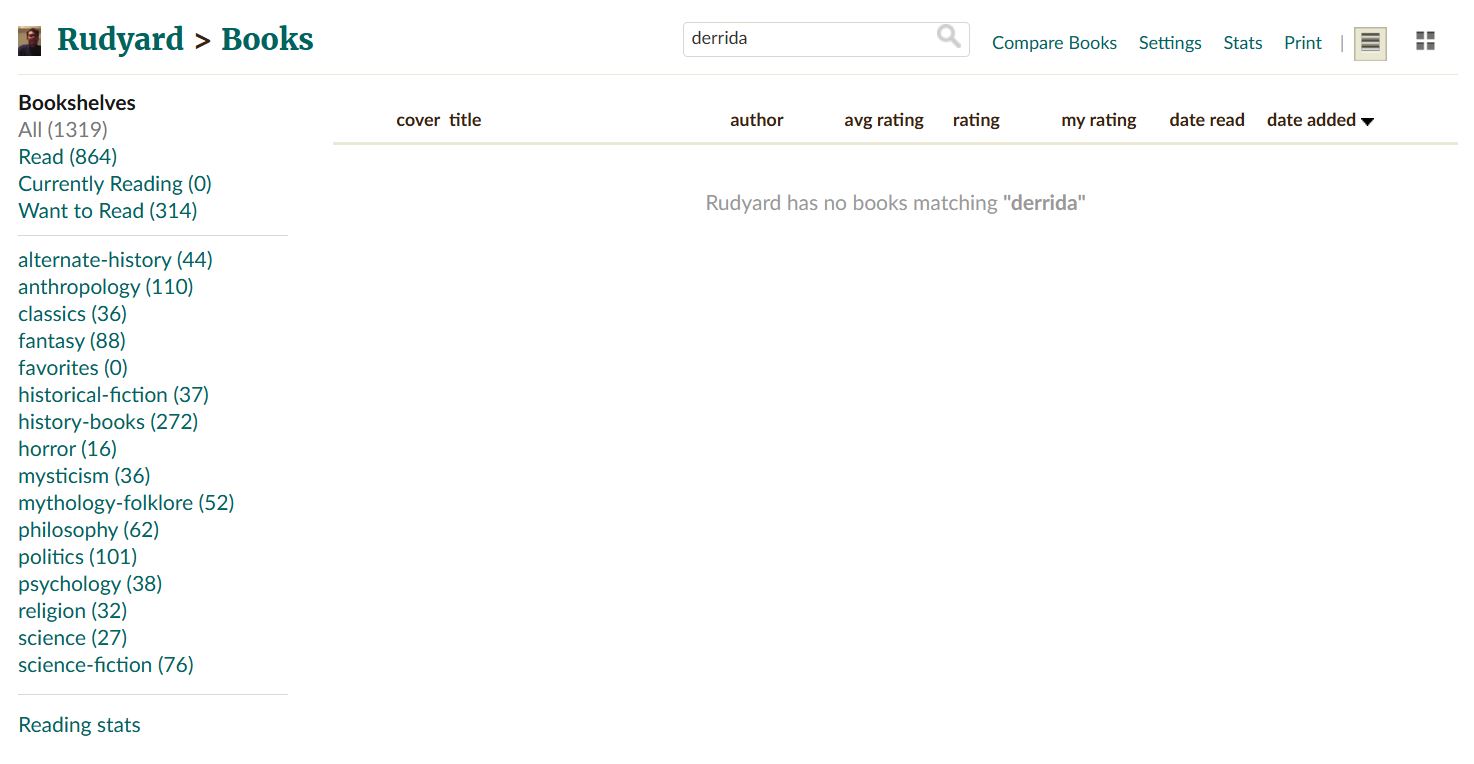Click Rudyard's profile avatar
Viewport: 1474px width, 764px height.
click(x=30, y=41)
